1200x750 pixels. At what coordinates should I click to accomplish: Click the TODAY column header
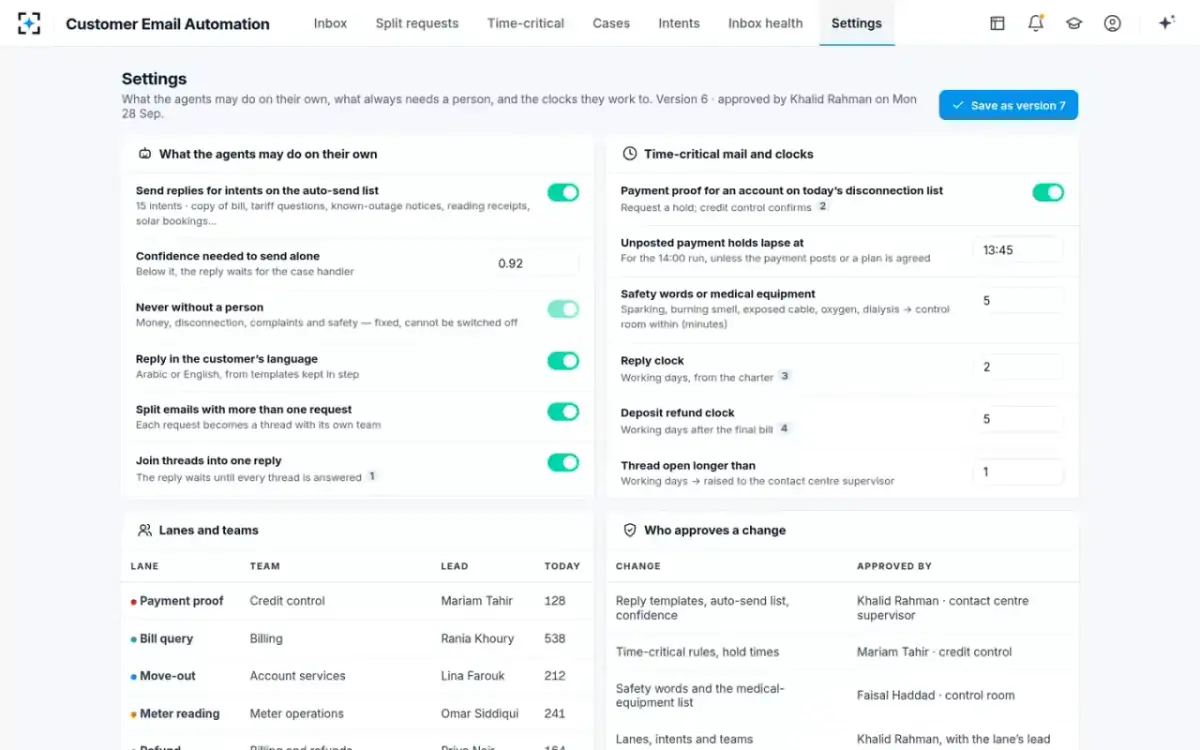coord(562,566)
